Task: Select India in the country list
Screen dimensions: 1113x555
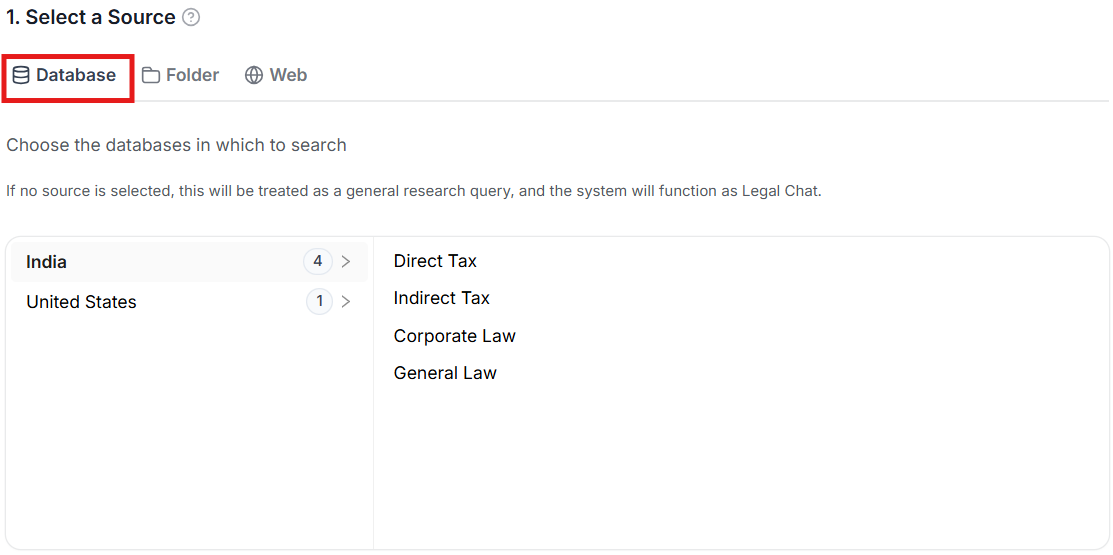Action: point(47,262)
